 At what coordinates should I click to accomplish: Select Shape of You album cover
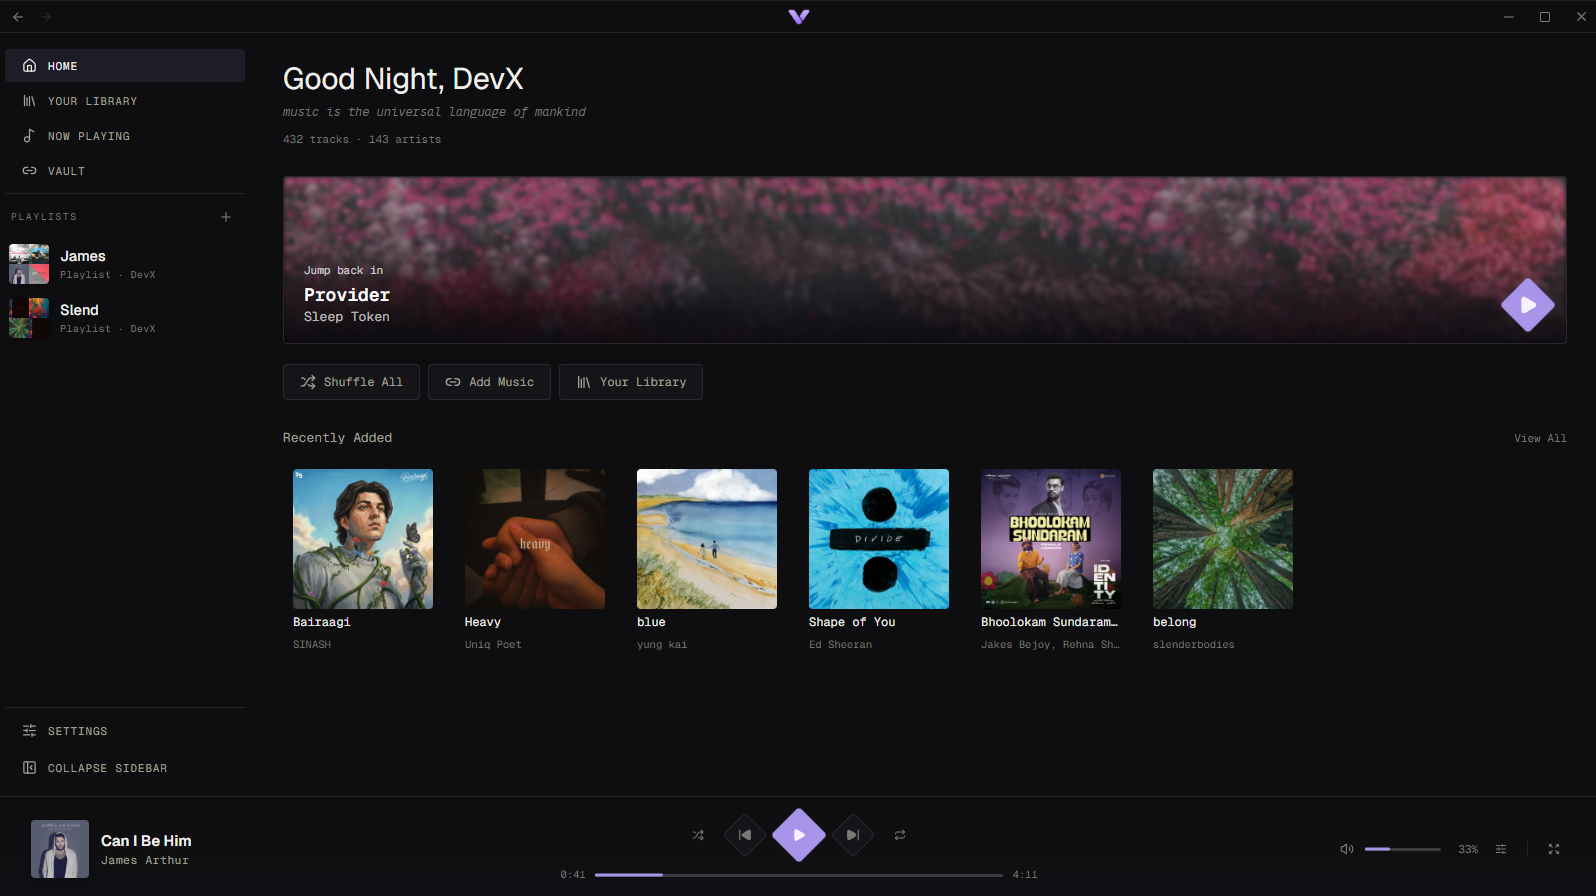pos(879,539)
